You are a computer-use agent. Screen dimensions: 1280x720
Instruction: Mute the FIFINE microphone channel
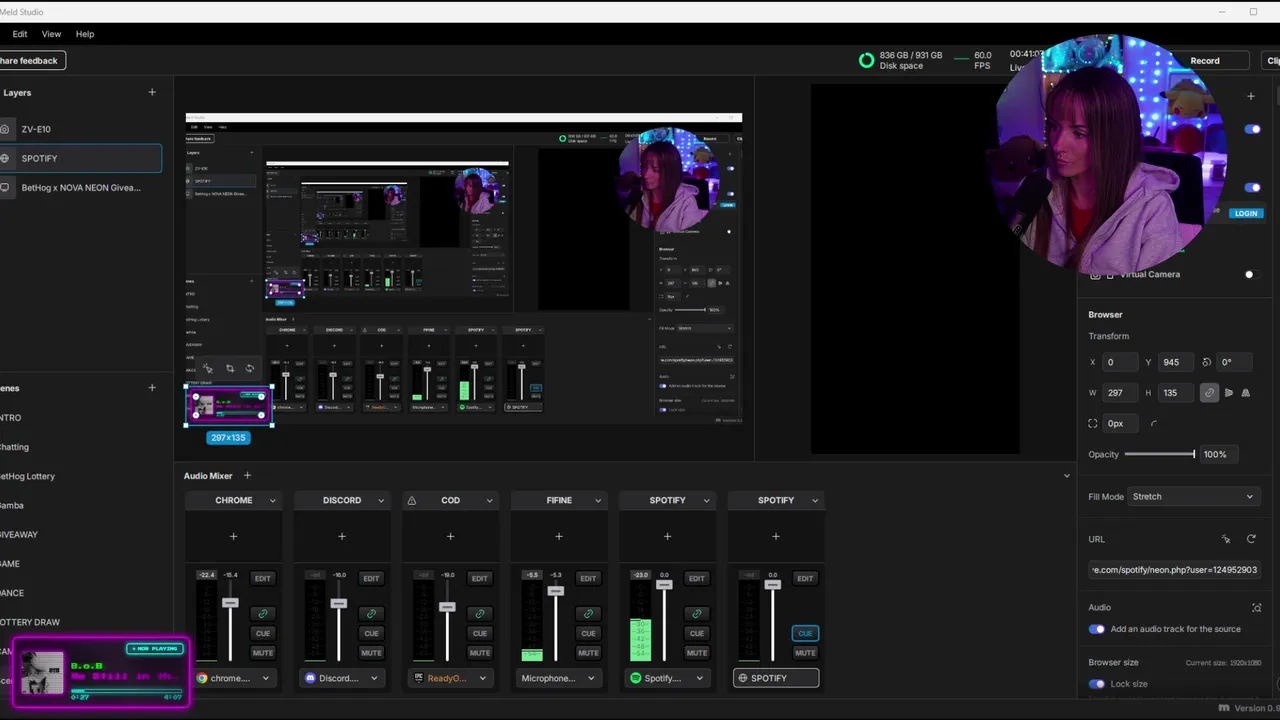pyautogui.click(x=588, y=652)
